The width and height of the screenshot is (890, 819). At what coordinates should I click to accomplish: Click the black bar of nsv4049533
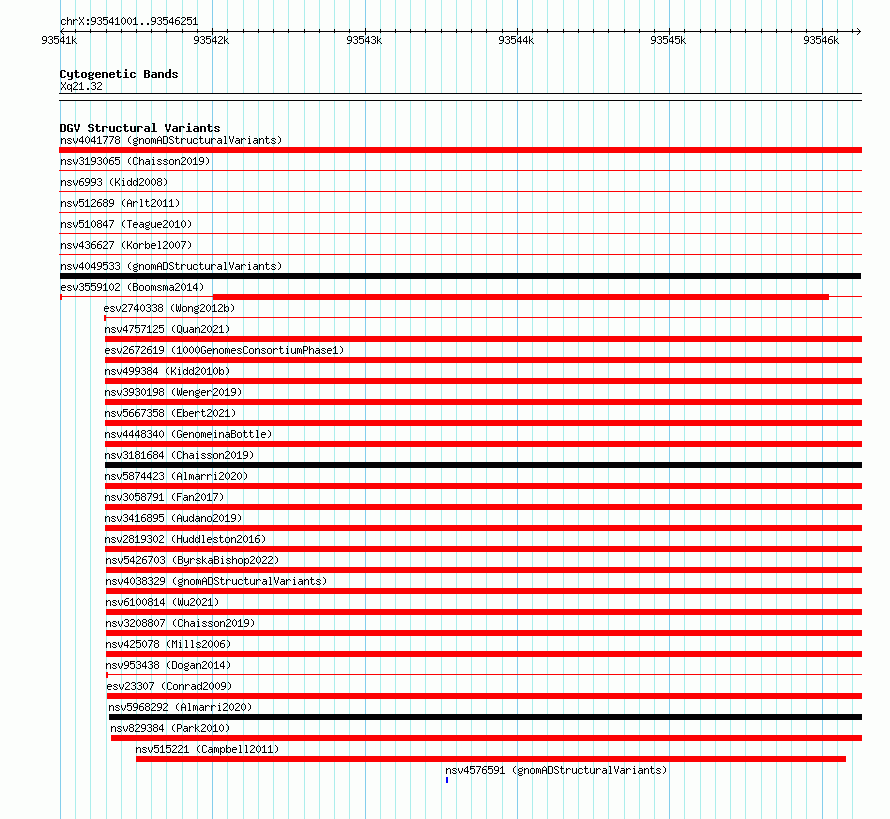coord(460,276)
